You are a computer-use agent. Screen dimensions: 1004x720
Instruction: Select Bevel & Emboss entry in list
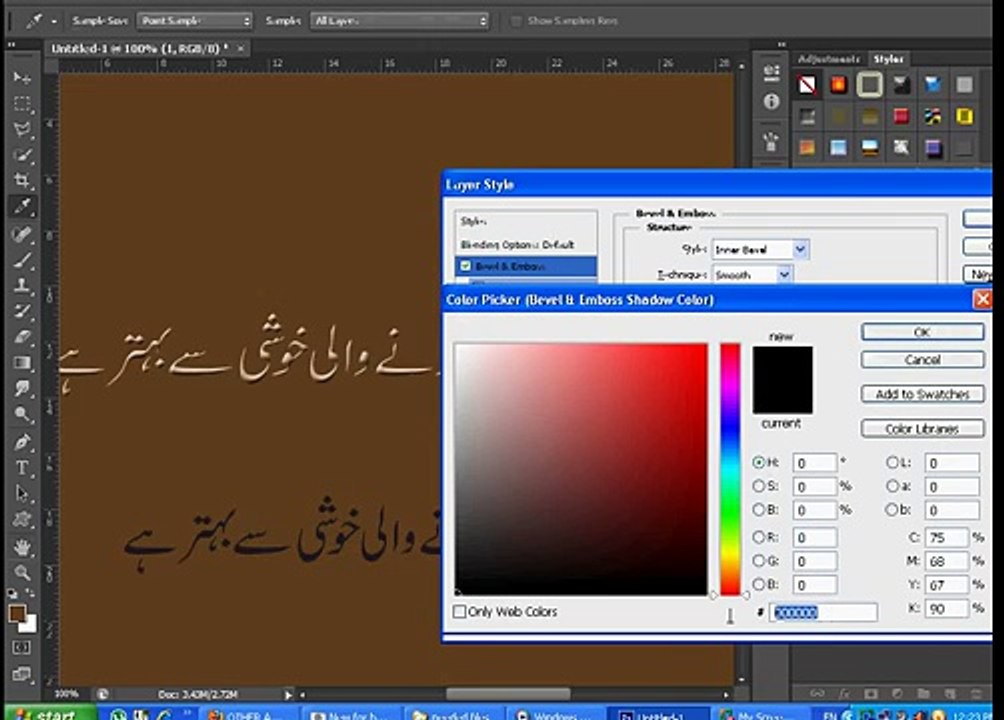pos(526,266)
